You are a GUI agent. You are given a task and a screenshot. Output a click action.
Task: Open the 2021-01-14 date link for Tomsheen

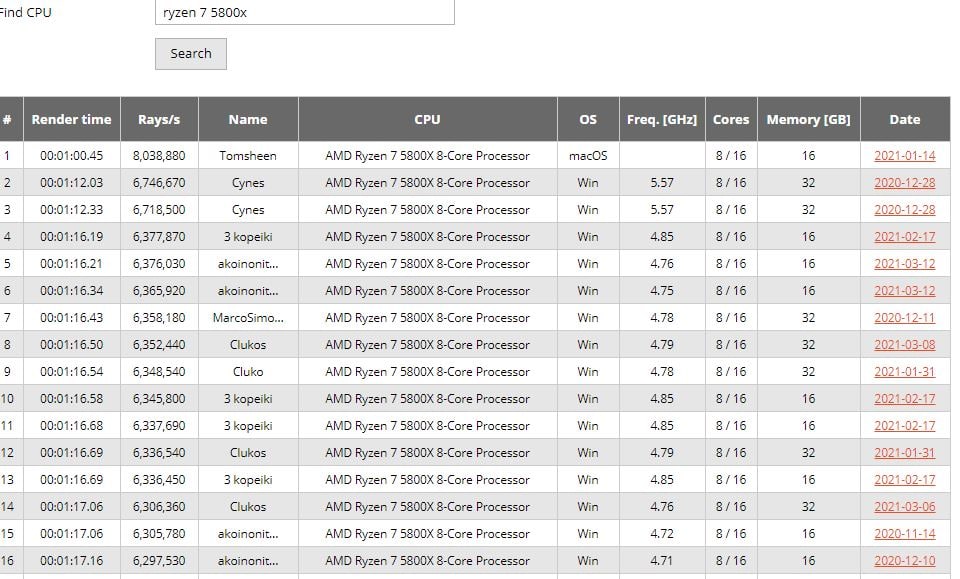pyautogui.click(x=905, y=155)
